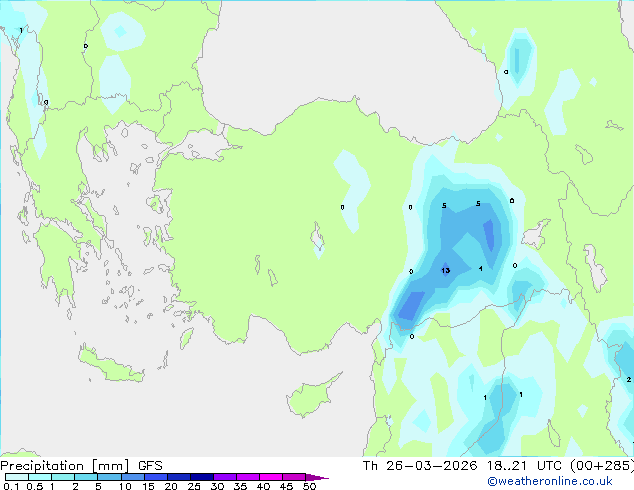This screenshot has width=634, height=490.
Task: Click the '30' label under the legend
Action: 218,486
